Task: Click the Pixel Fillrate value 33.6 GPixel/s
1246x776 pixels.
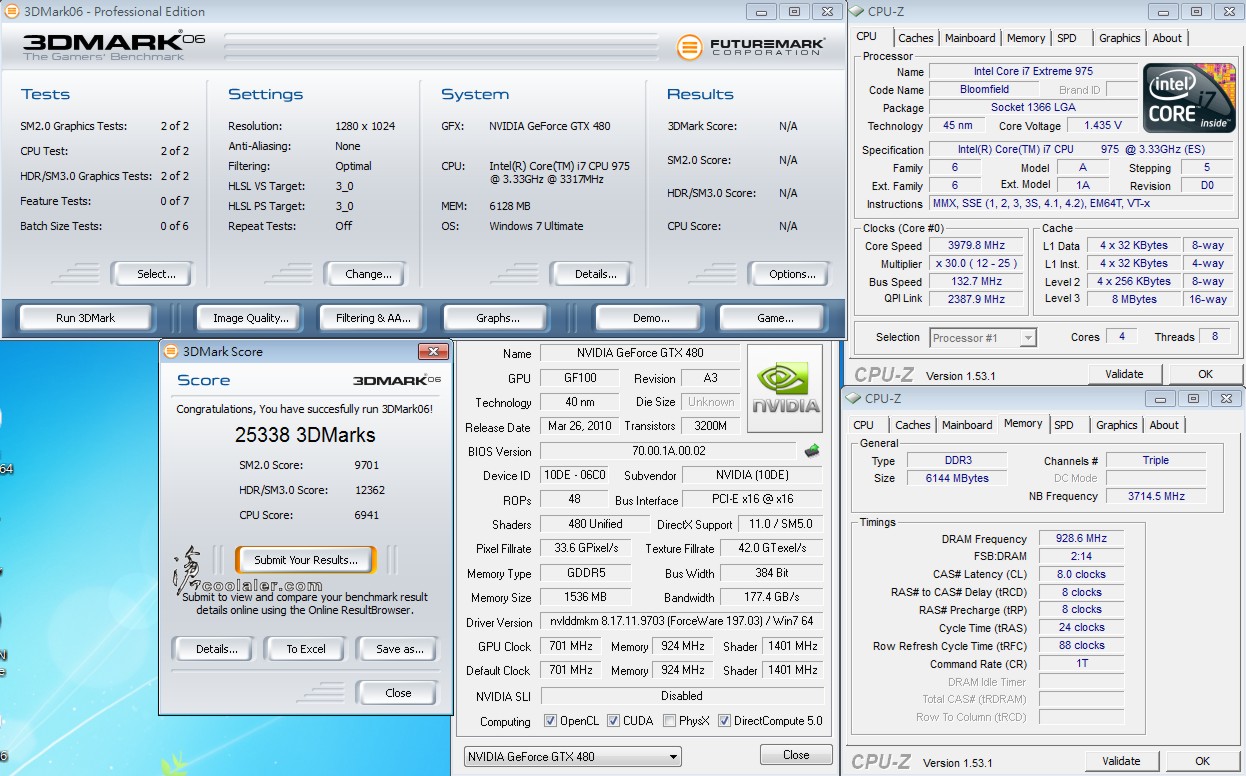Action: pos(586,548)
